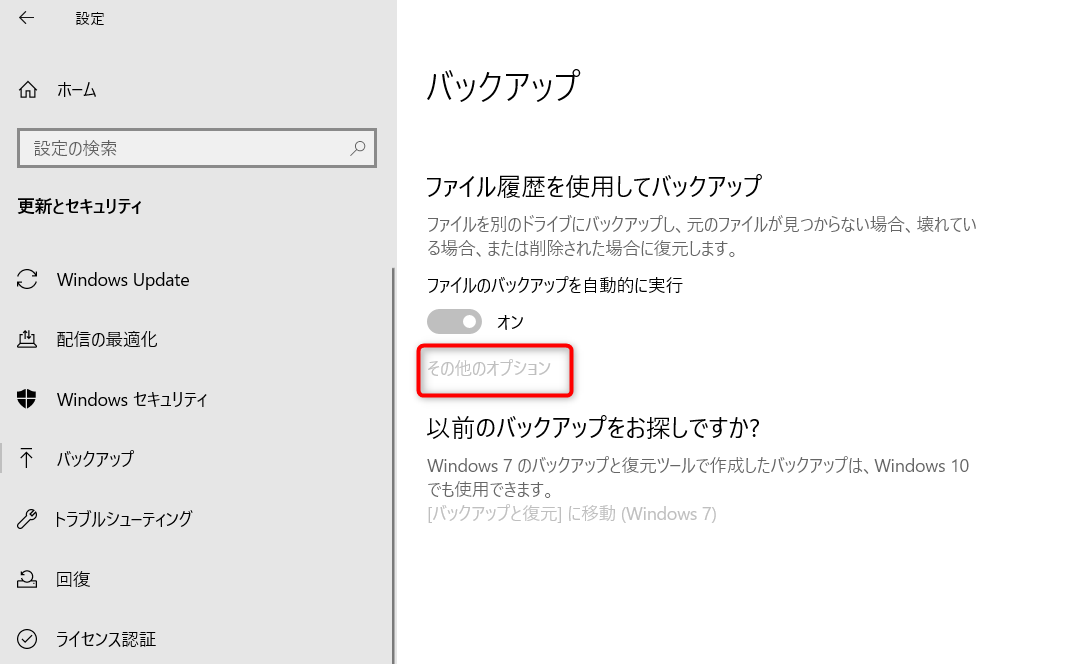Open ホーム in the sidebar
The image size is (1073, 664).
click(77, 90)
